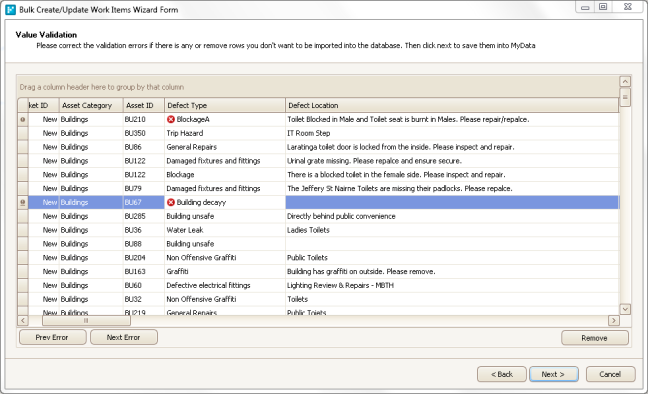
Task: Click the Asset ID column header
Action: coord(144,105)
